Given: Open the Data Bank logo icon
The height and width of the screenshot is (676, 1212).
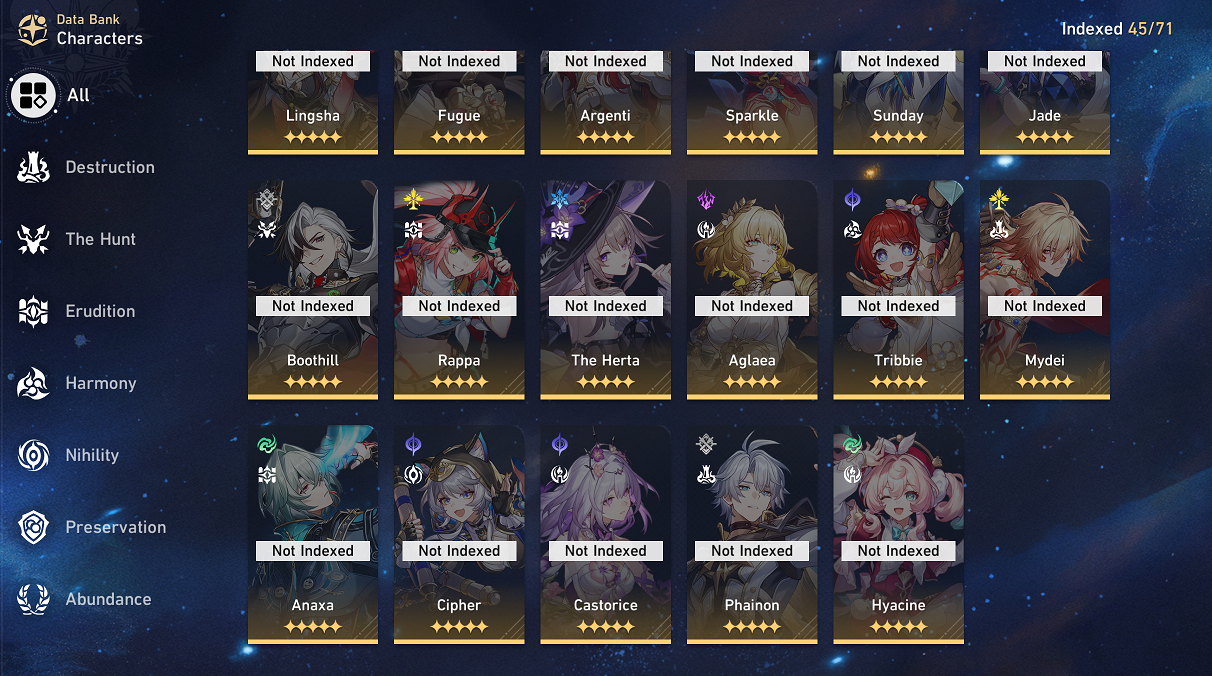Looking at the screenshot, I should pos(33,30).
